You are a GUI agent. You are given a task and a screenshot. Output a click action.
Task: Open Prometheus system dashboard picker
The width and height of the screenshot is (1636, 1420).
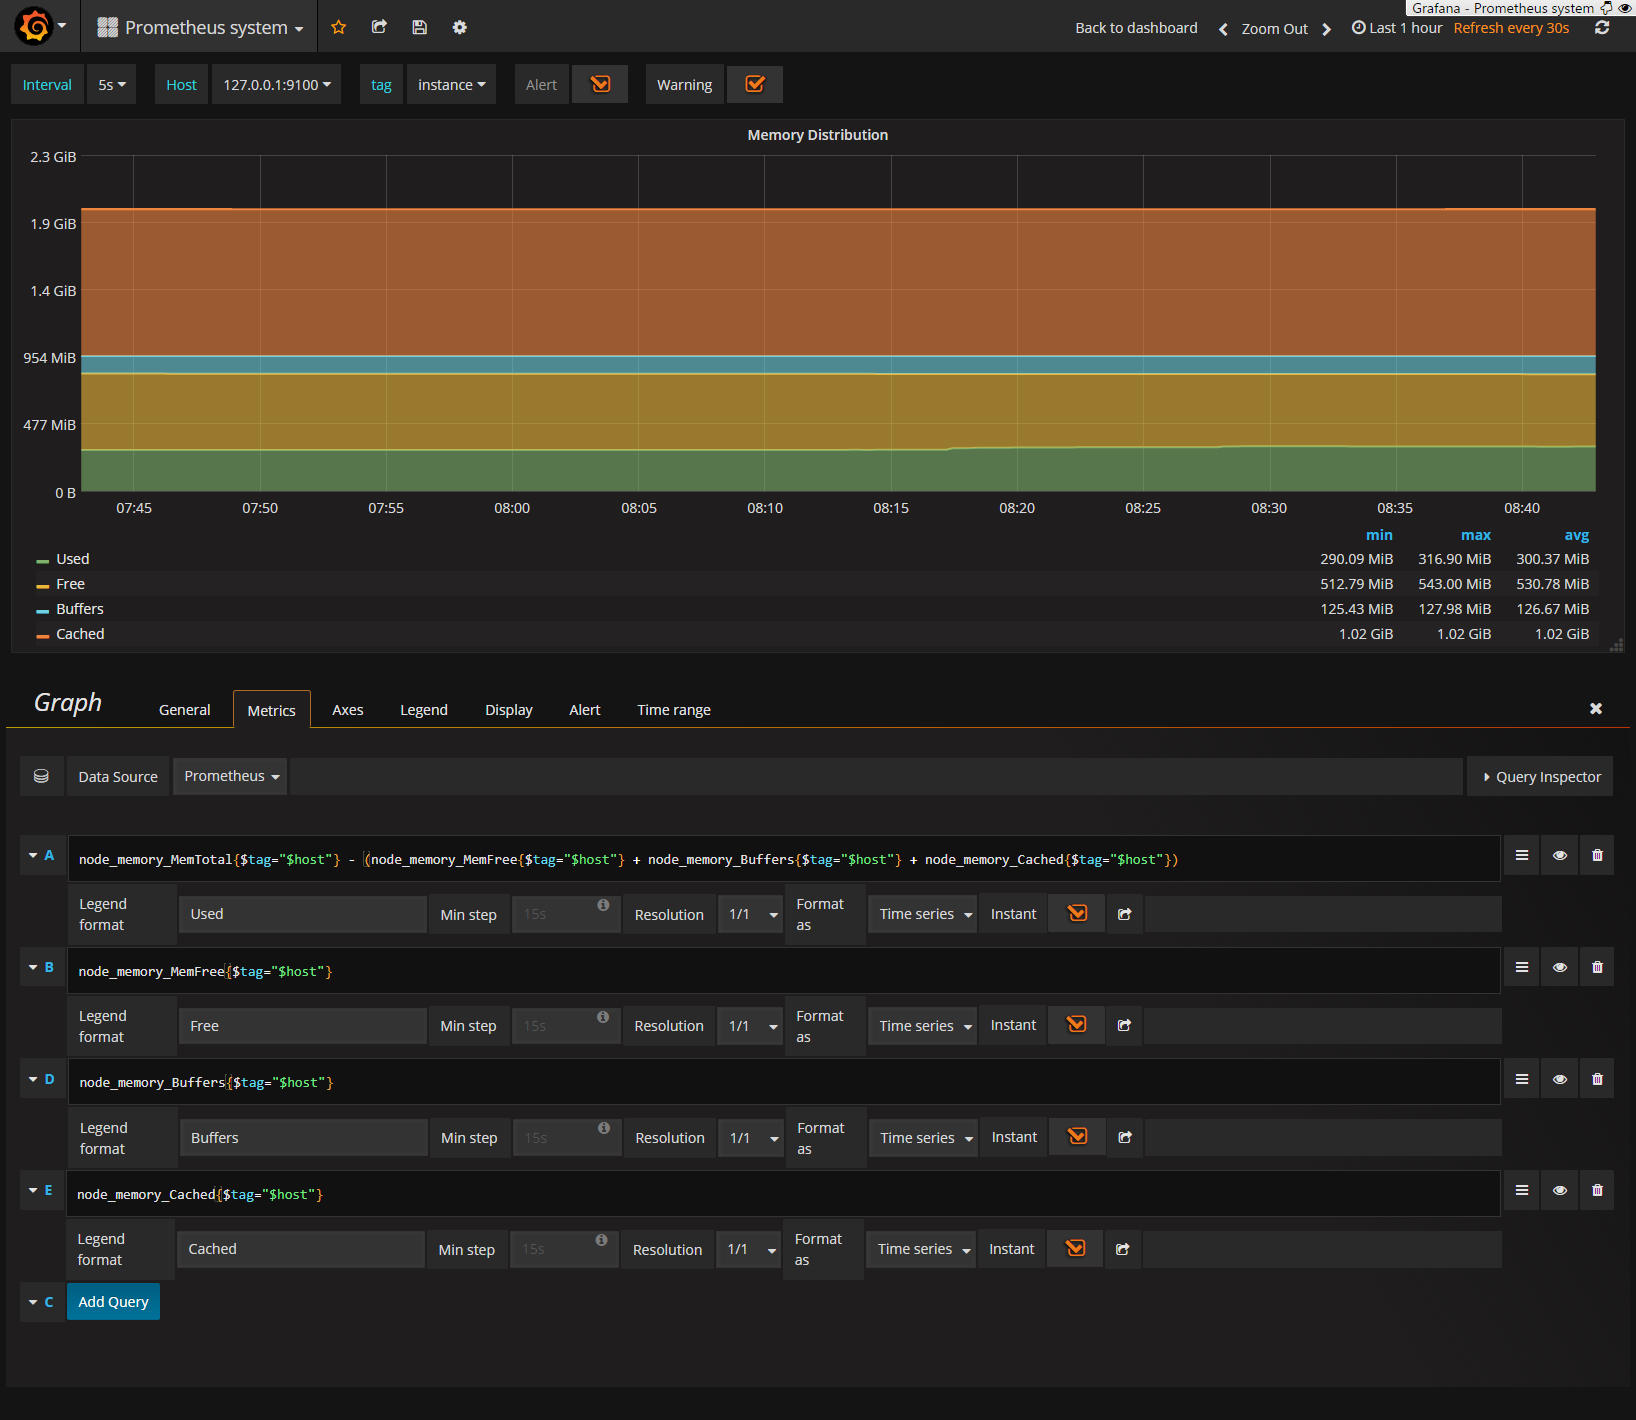(x=200, y=28)
